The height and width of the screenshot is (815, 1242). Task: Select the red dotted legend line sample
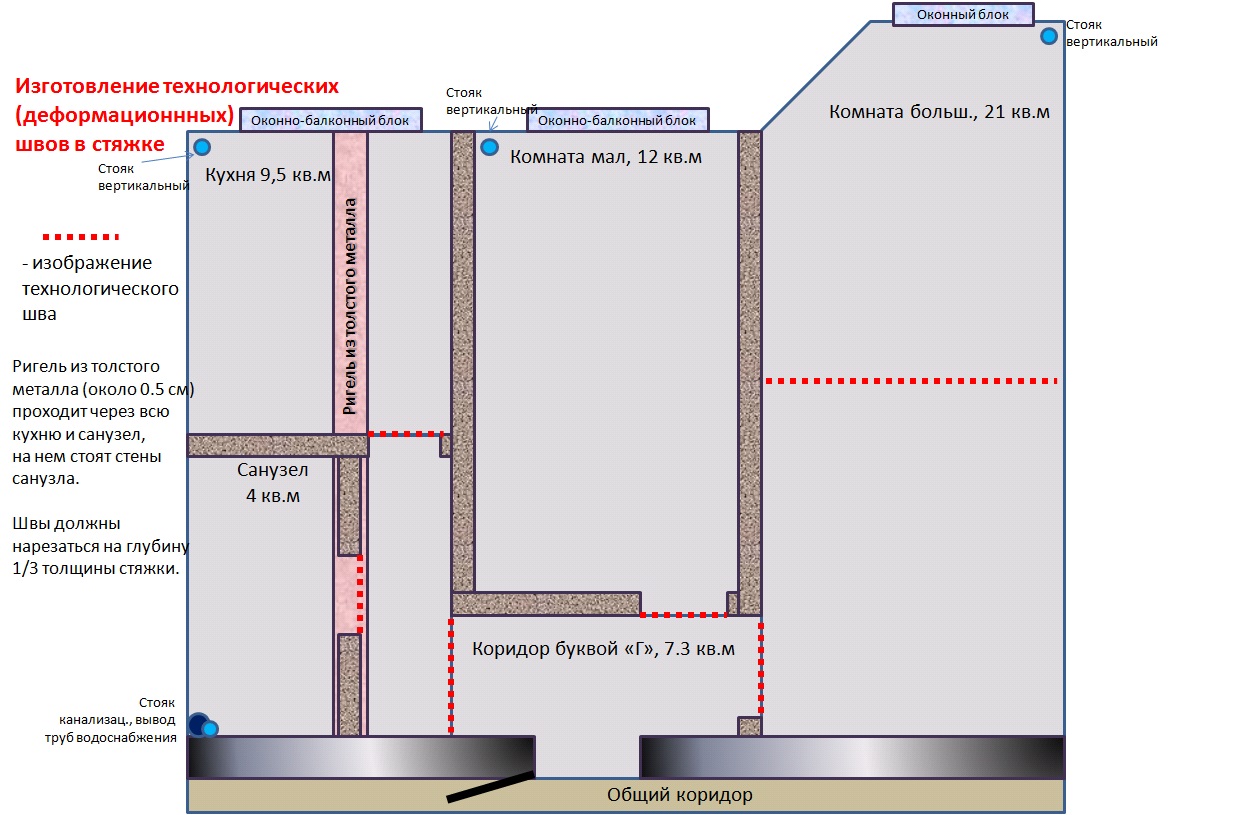point(80,237)
